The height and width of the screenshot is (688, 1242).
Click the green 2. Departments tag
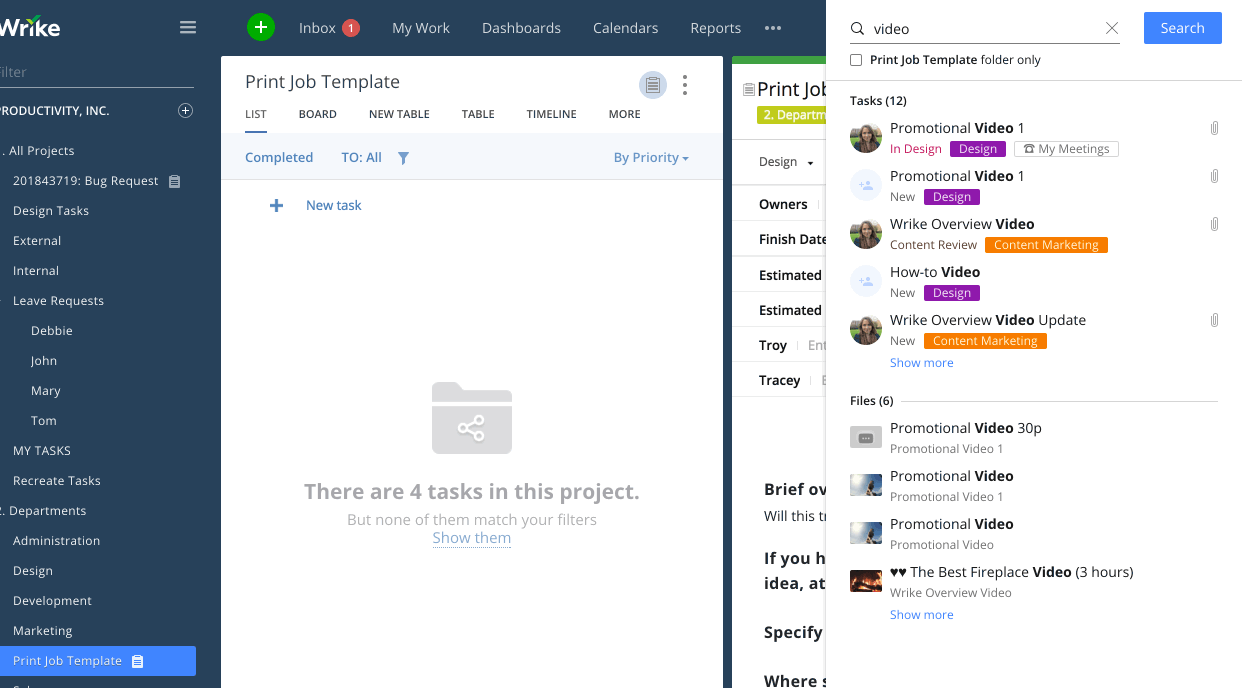tap(792, 115)
